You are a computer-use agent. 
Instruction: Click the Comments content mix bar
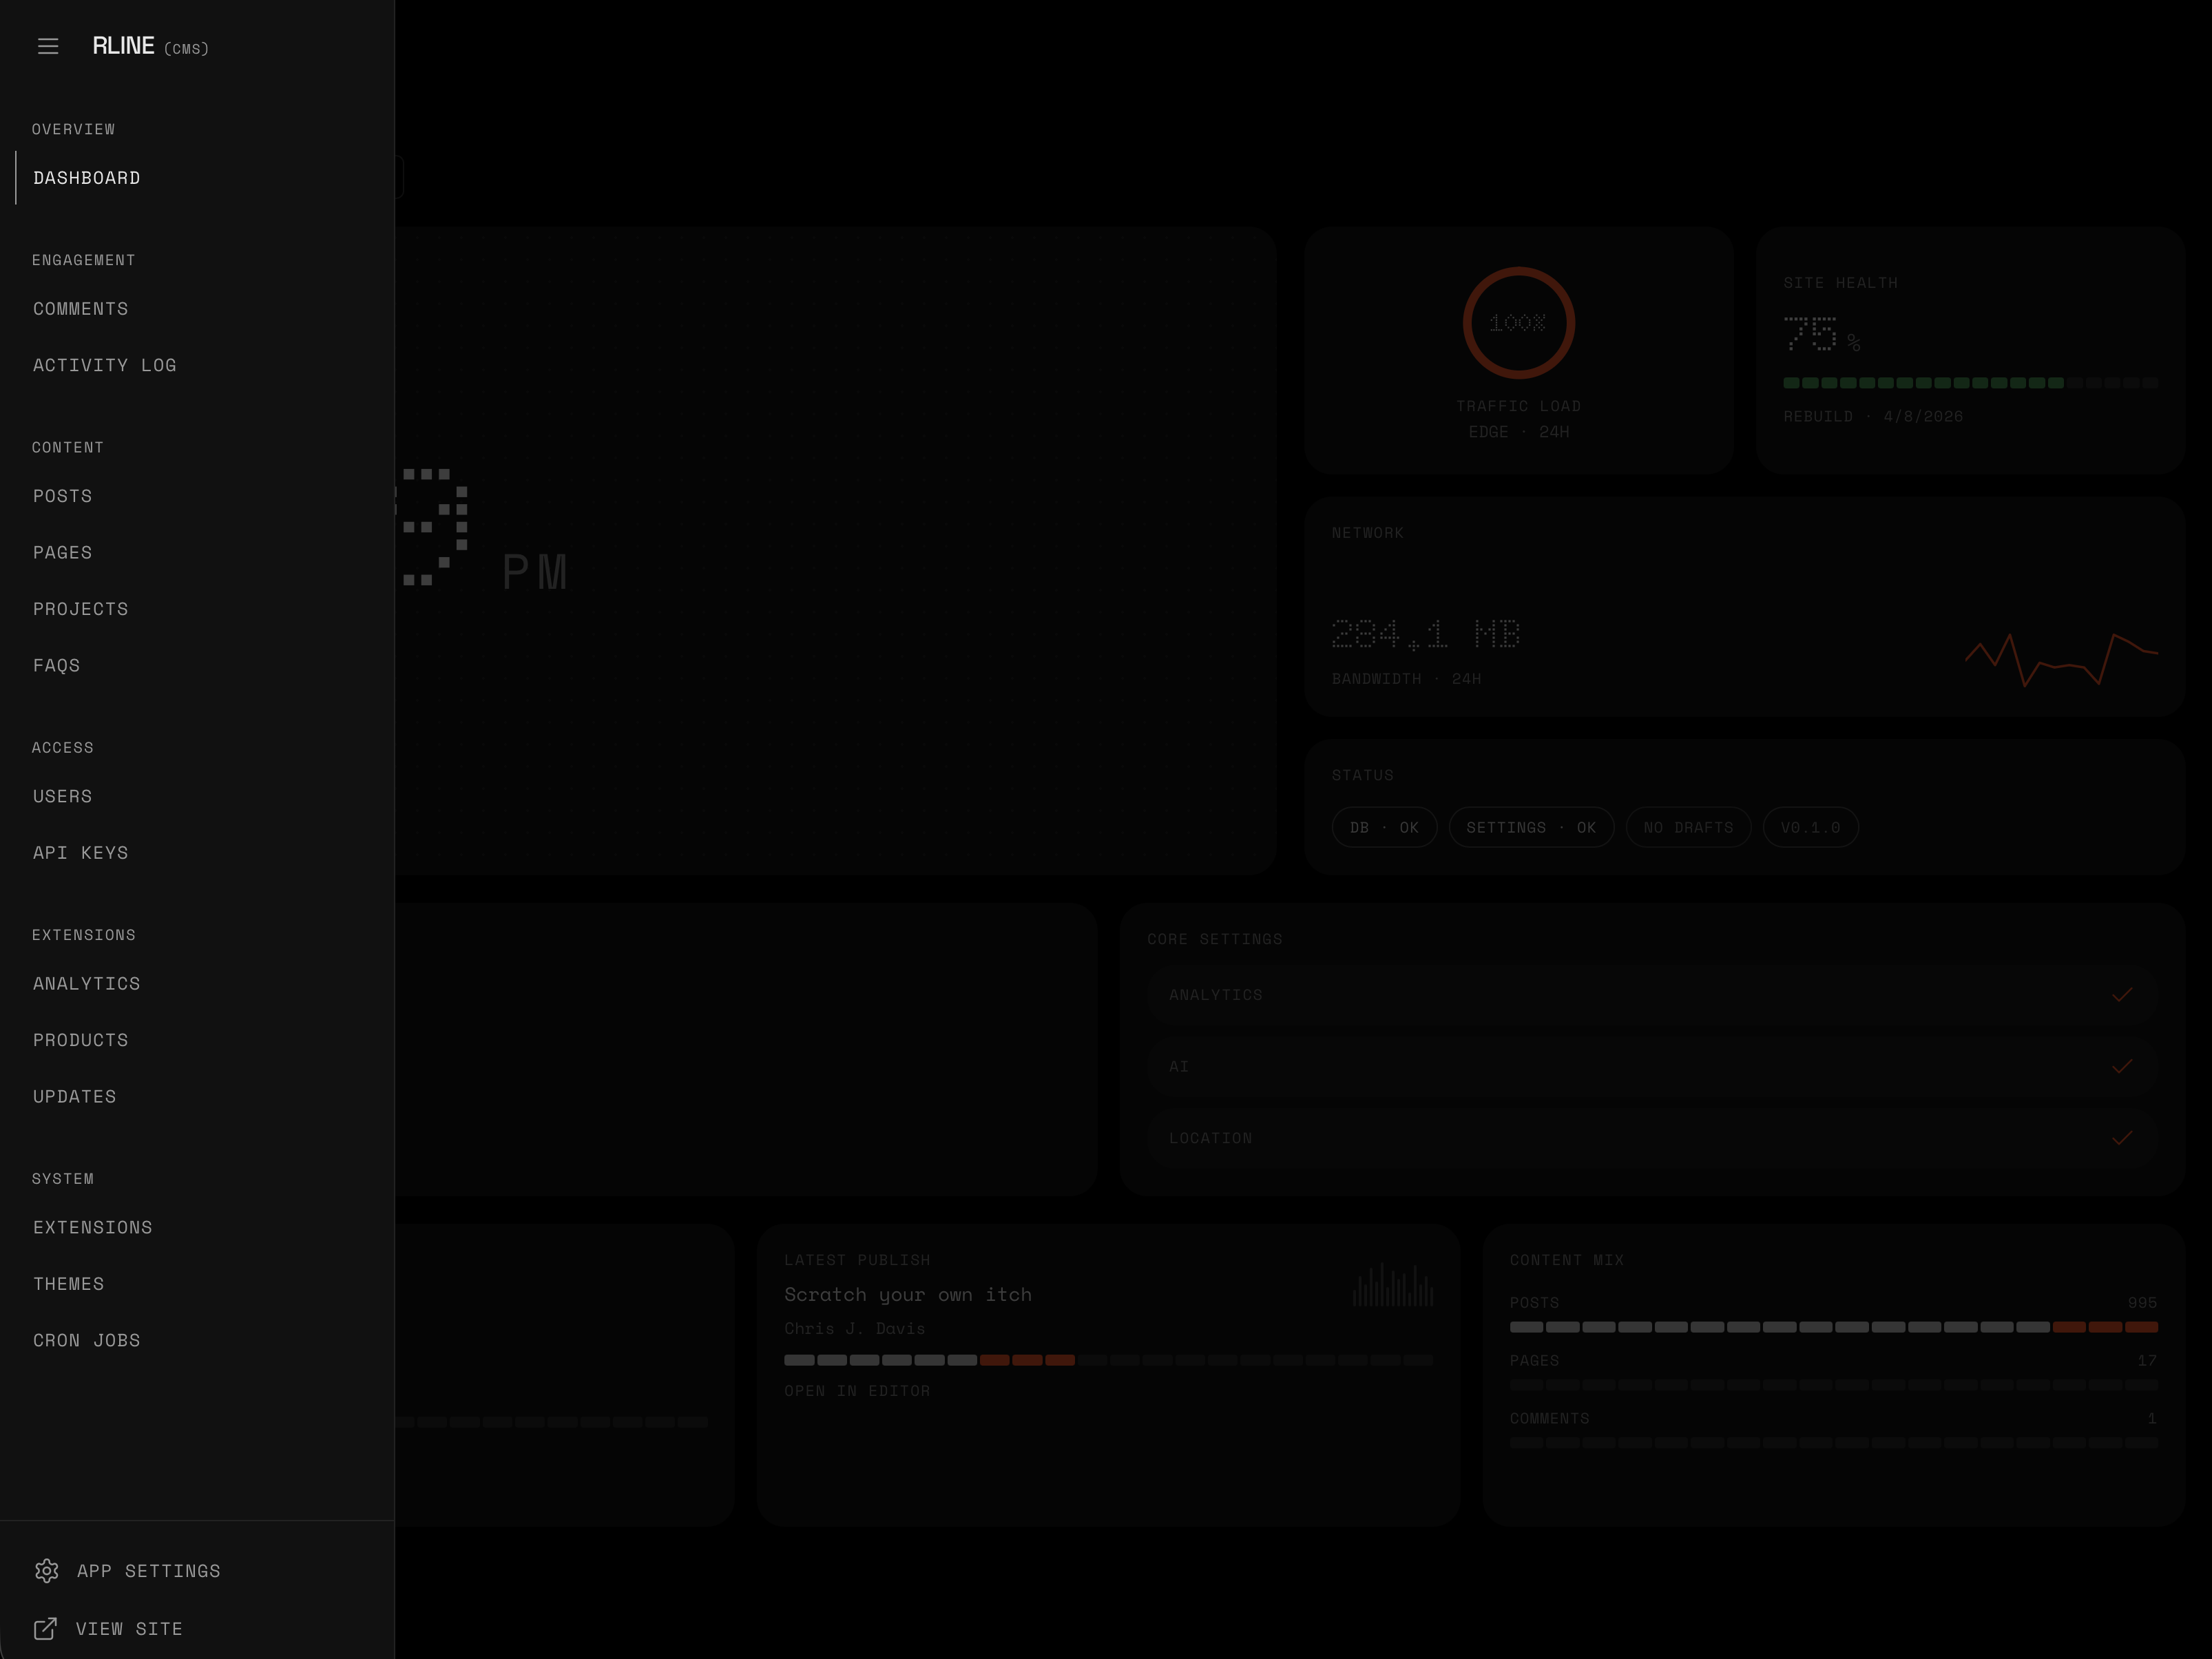click(x=1833, y=1443)
